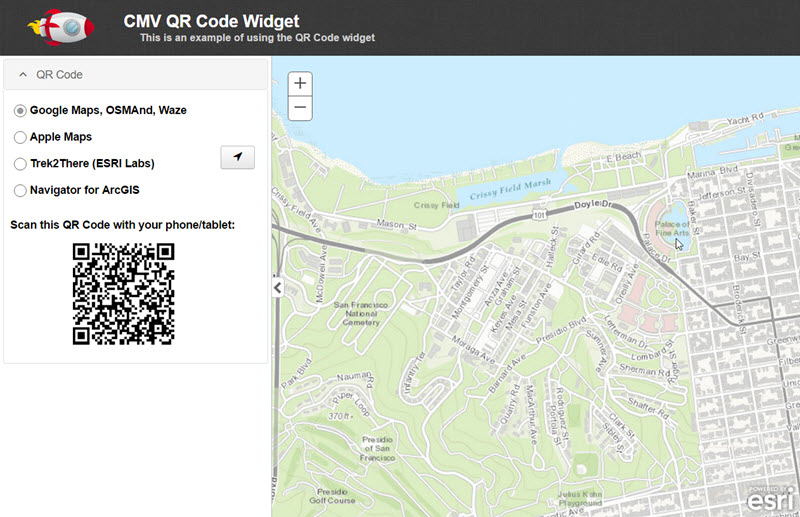Viewport: 800px width, 517px height.
Task: Click the esri logo on the map
Action: (771, 499)
